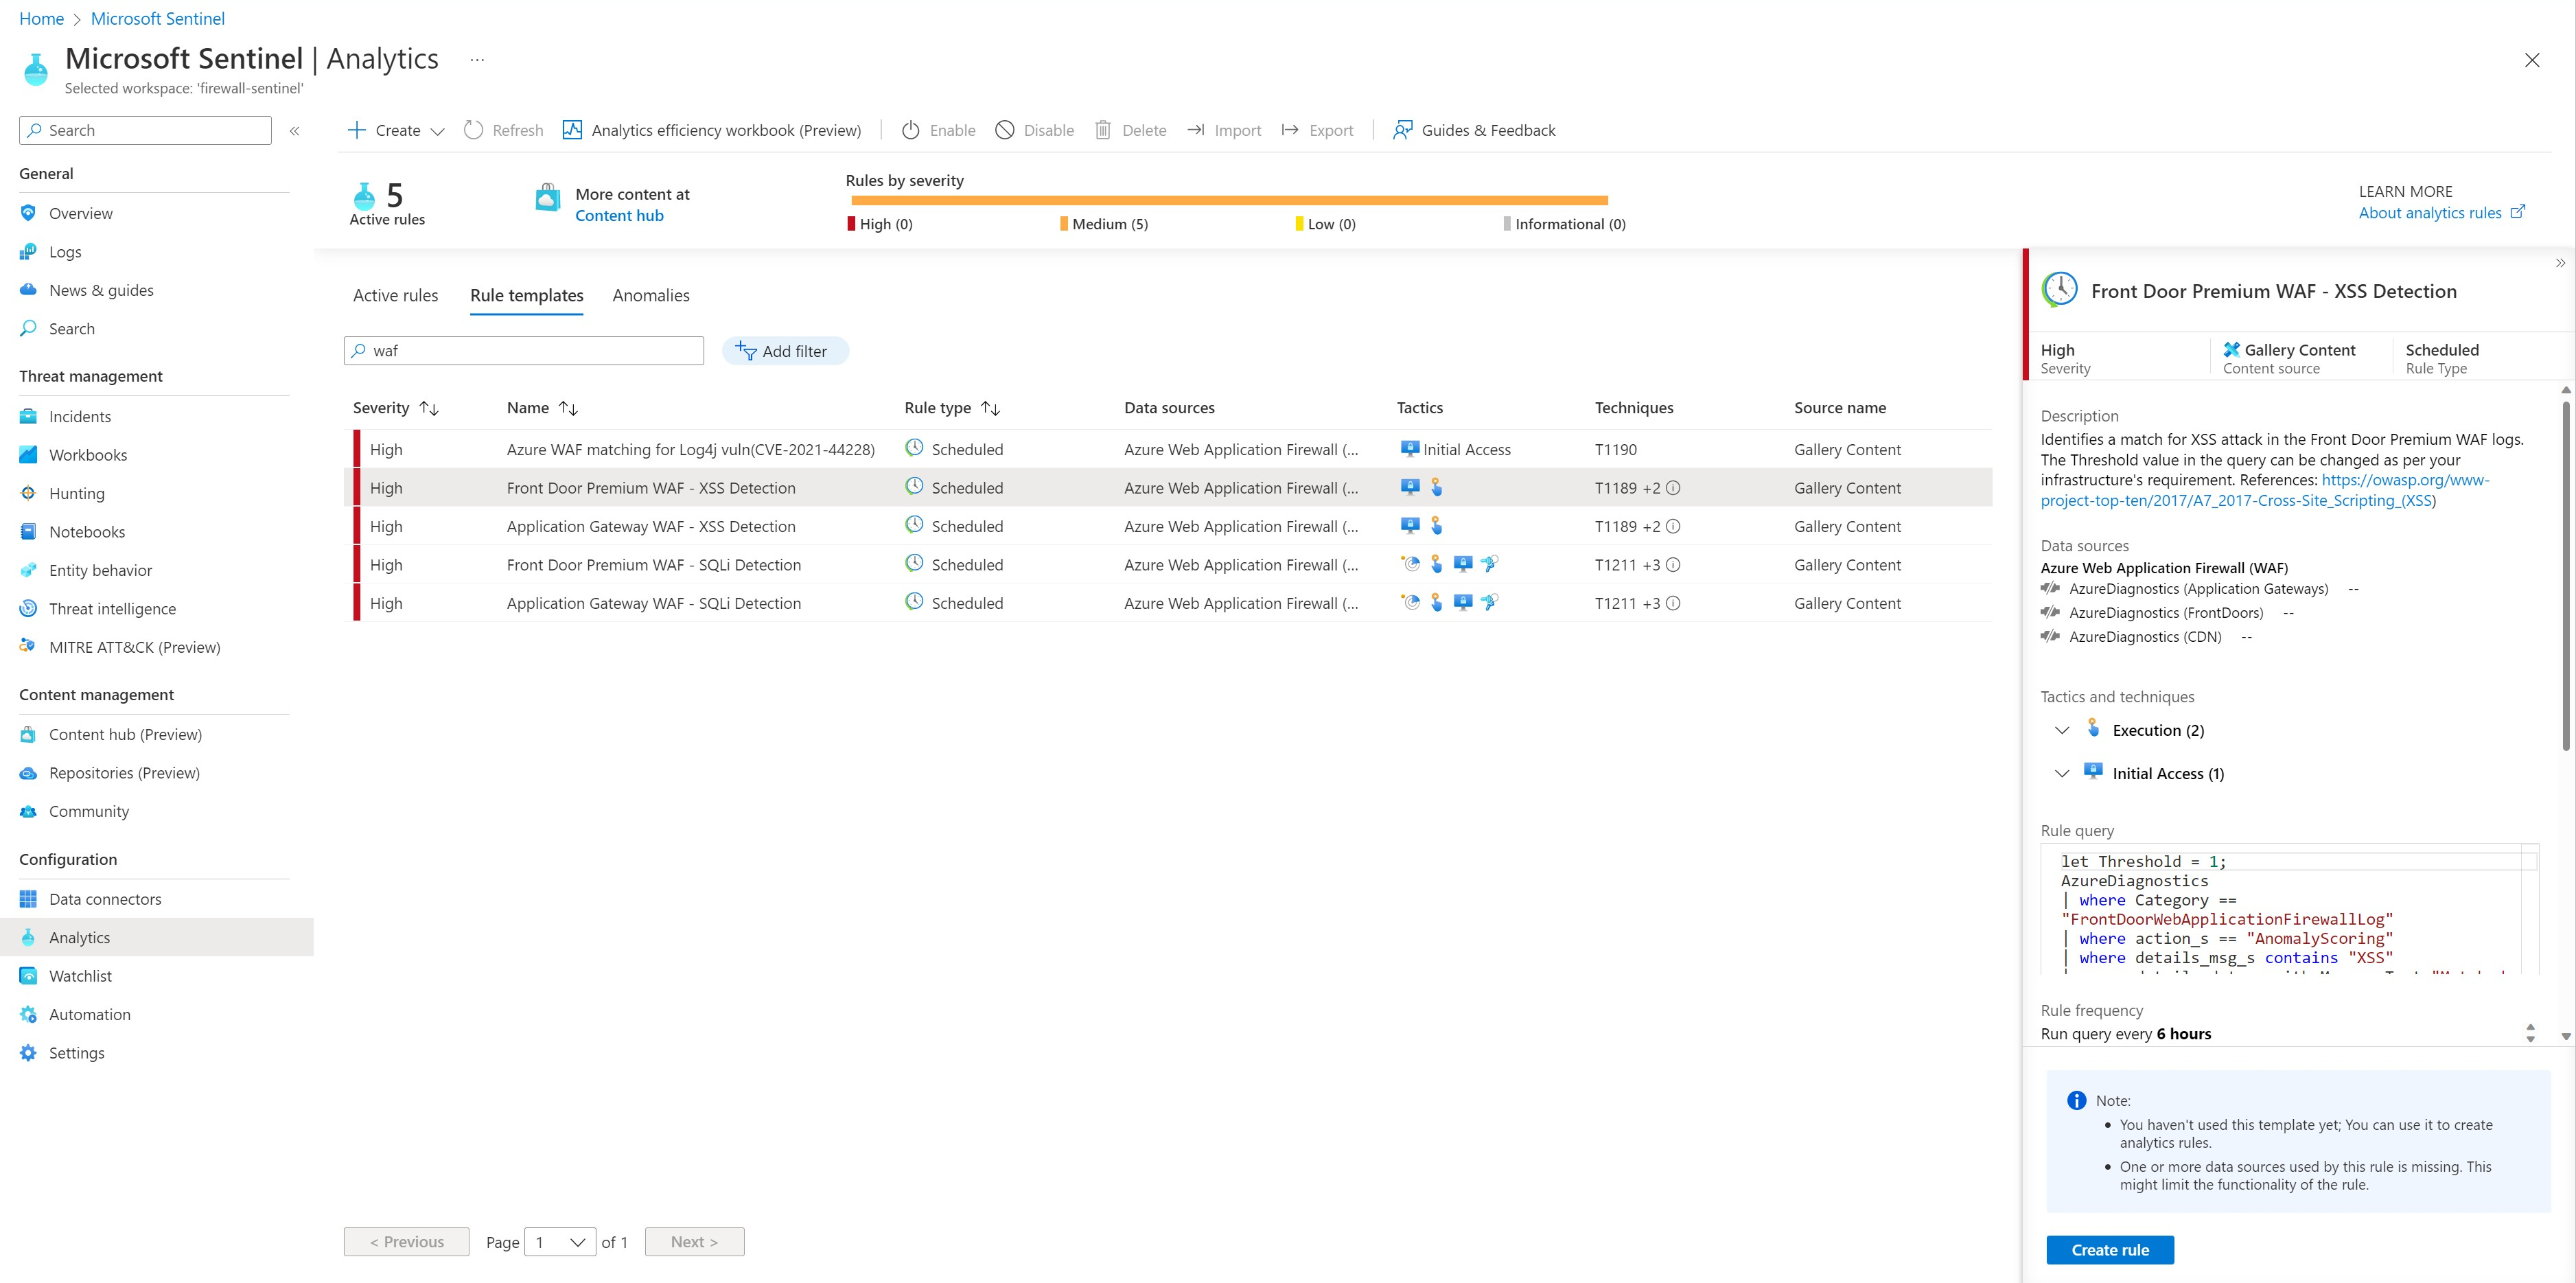The height and width of the screenshot is (1283, 2576).
Task: Click the Refresh toolbar icon
Action: pos(474,130)
